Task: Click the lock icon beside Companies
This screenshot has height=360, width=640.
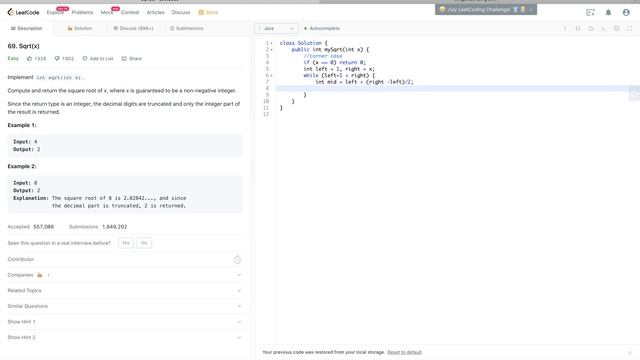Action: click(x=40, y=275)
